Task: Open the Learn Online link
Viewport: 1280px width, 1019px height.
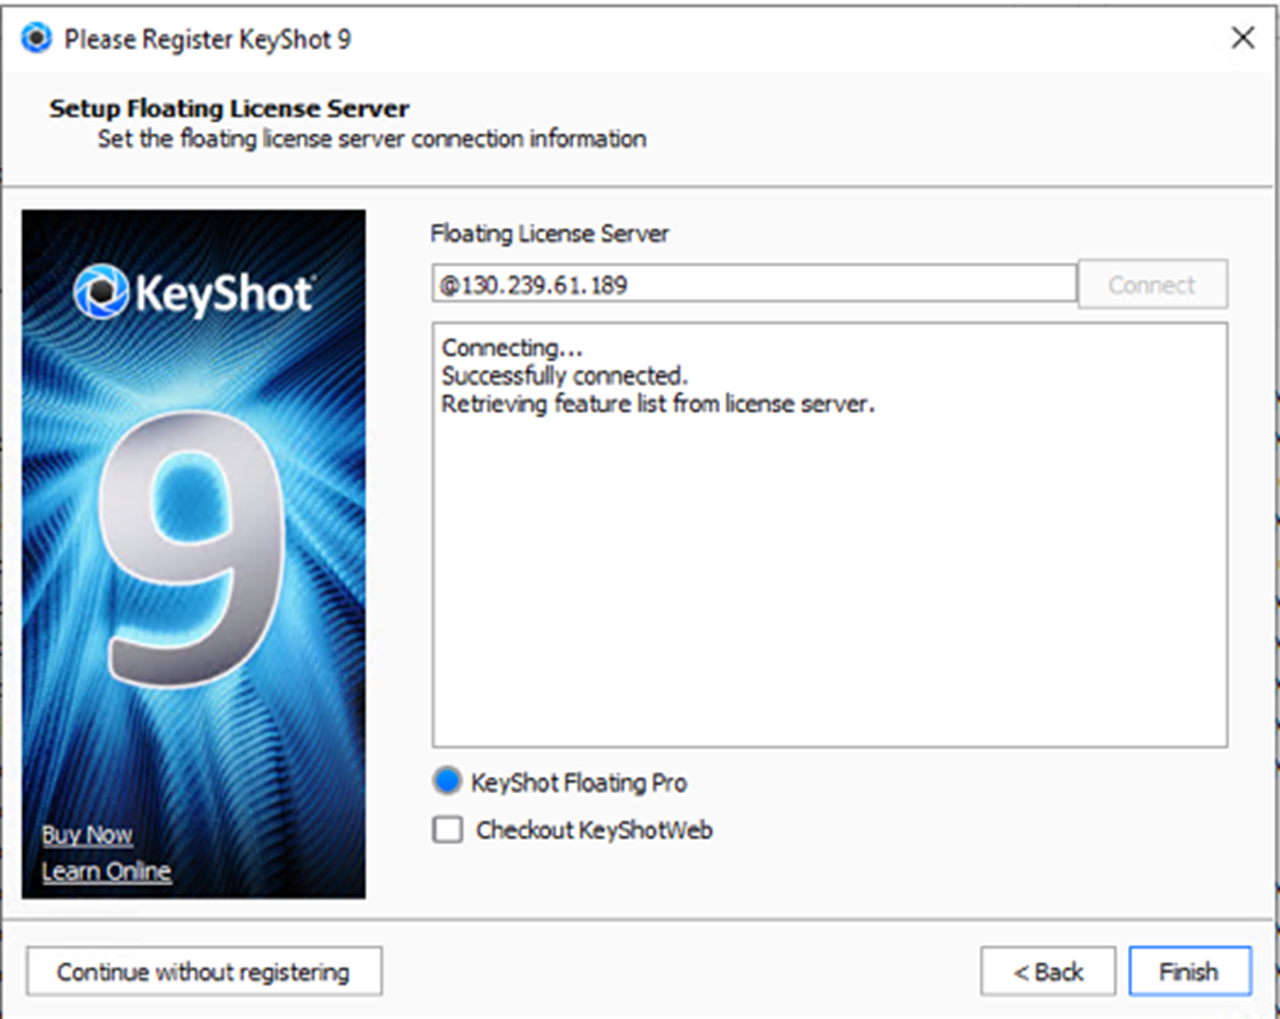Action: 106,871
